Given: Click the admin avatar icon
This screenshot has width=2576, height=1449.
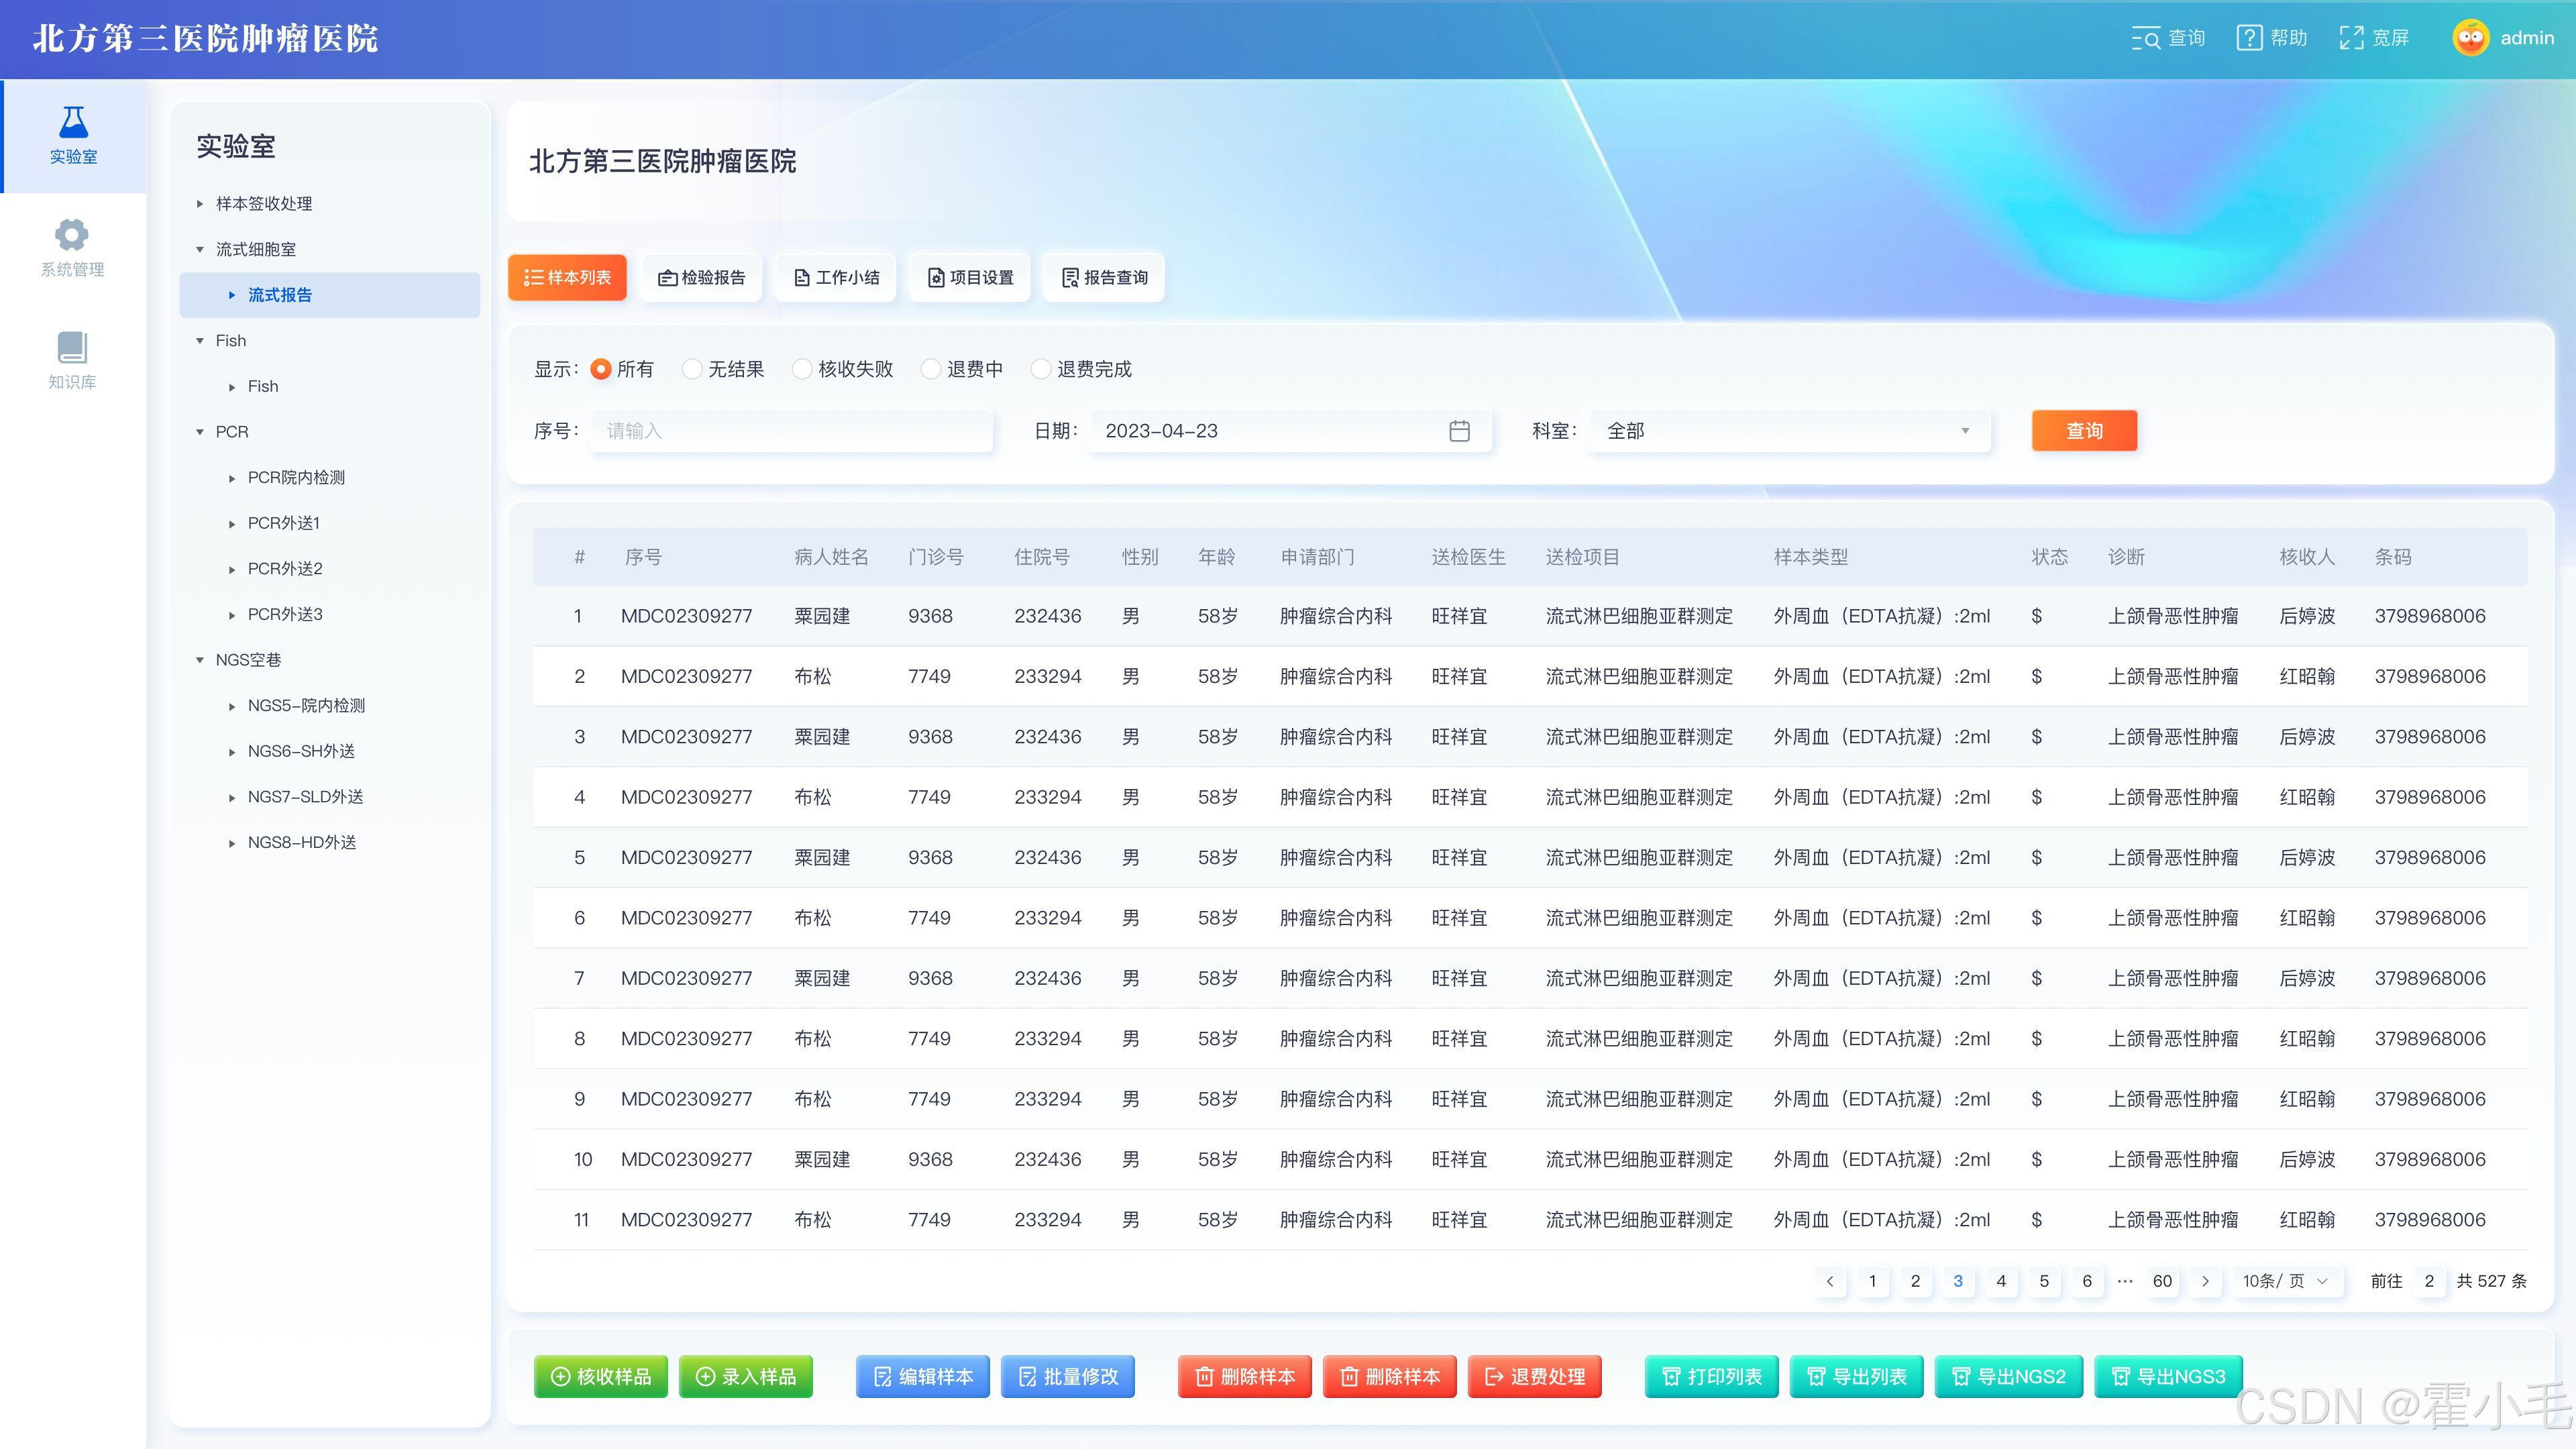Looking at the screenshot, I should point(2470,38).
